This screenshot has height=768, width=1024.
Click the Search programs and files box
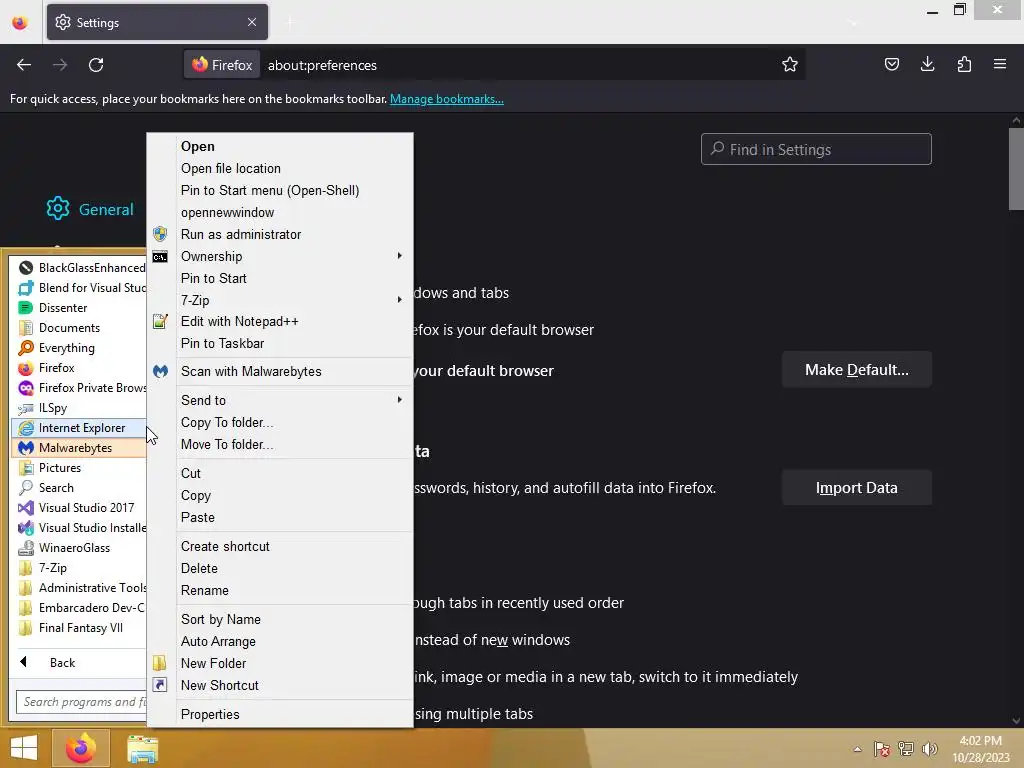81,702
